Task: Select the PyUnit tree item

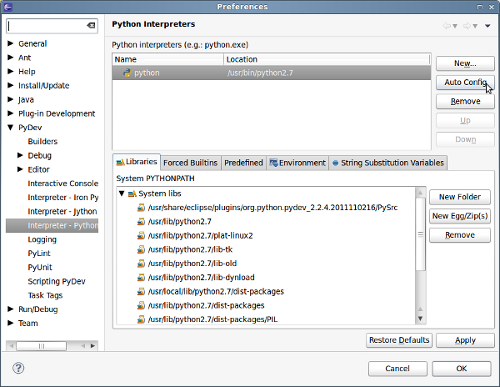Action: (x=40, y=267)
